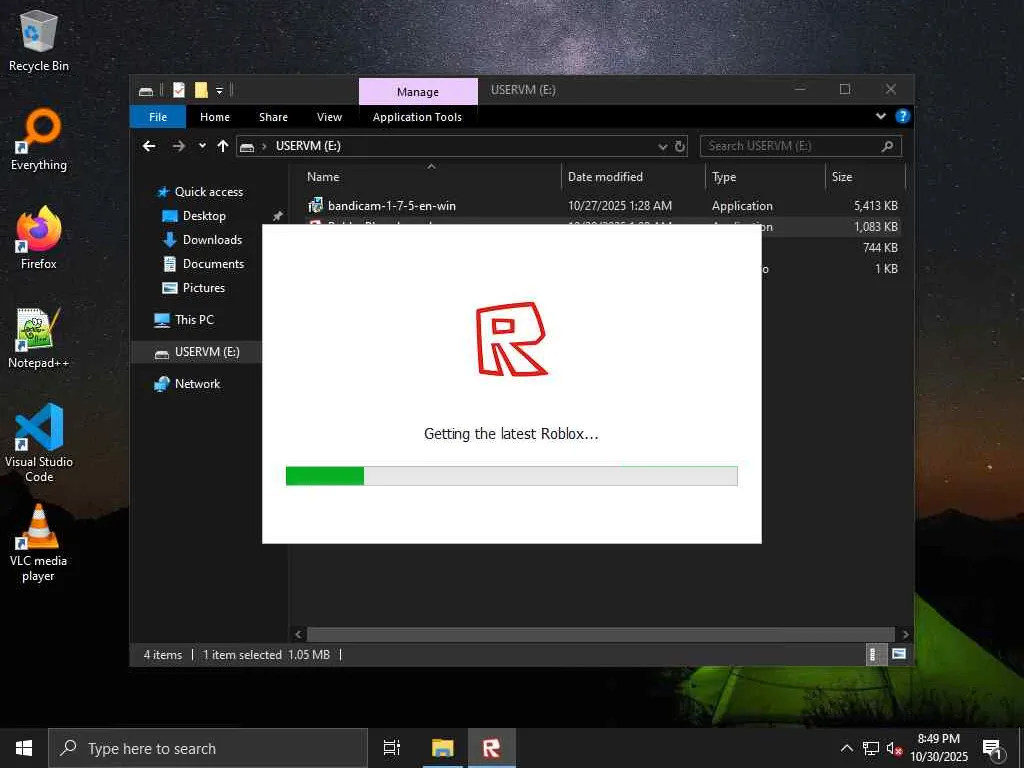Click the Properties quick access toolbar icon
Screen dimensions: 1024x768
(x=179, y=90)
